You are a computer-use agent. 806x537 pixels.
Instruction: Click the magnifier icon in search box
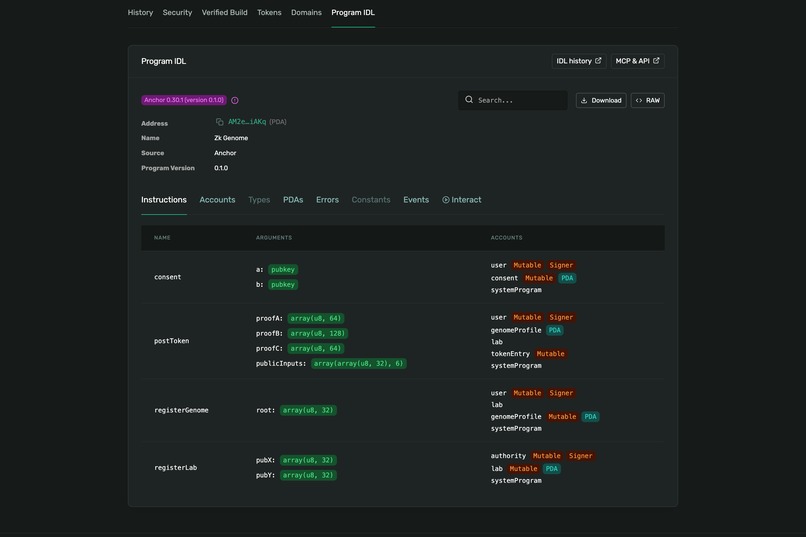(469, 100)
